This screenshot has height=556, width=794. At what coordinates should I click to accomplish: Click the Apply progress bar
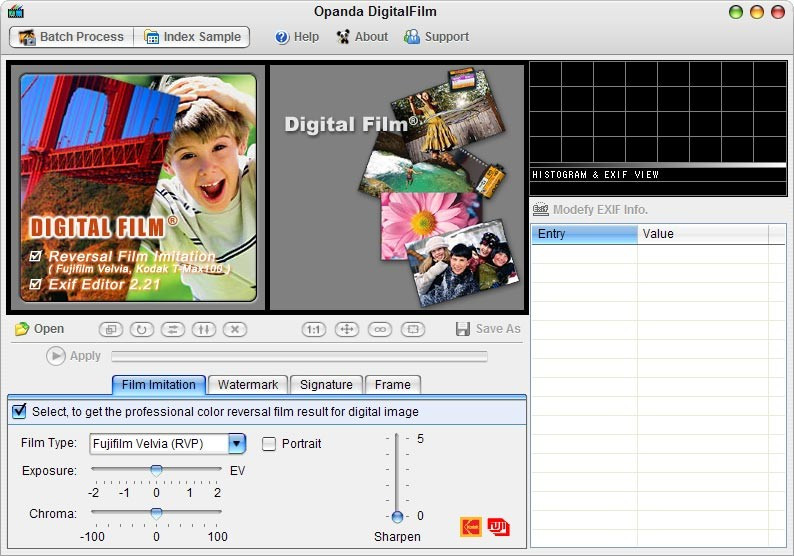(x=299, y=356)
